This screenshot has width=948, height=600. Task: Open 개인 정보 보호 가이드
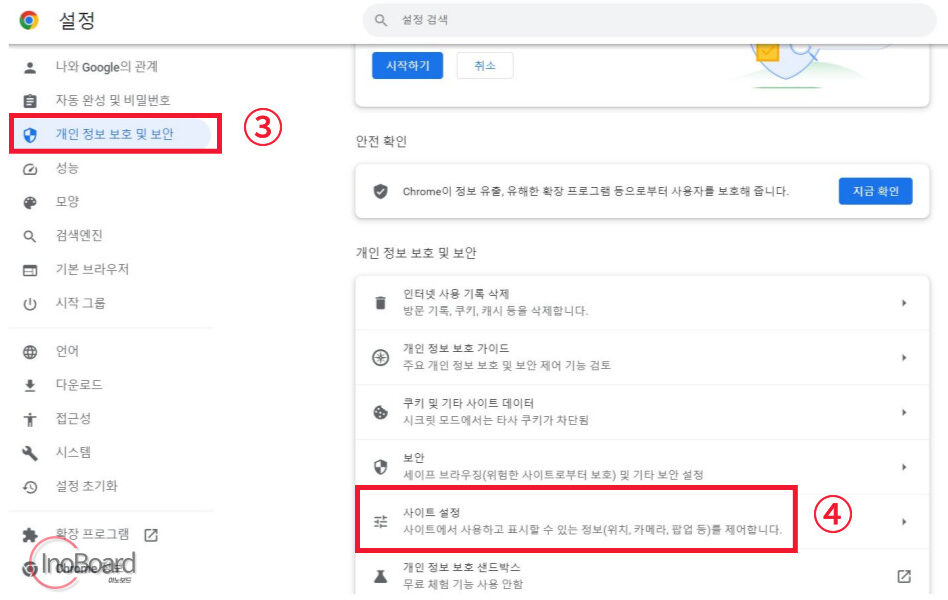[x=642, y=357]
